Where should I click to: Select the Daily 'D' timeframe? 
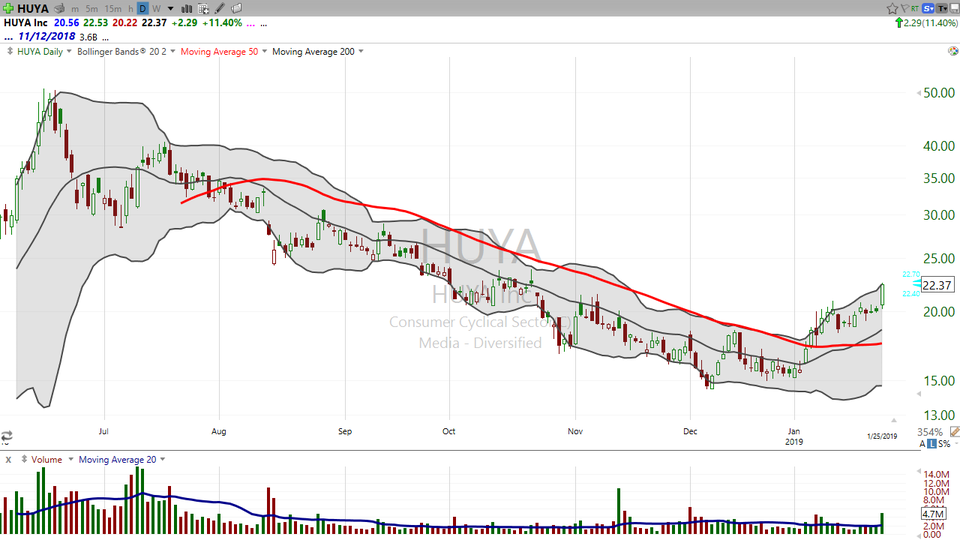coord(143,9)
